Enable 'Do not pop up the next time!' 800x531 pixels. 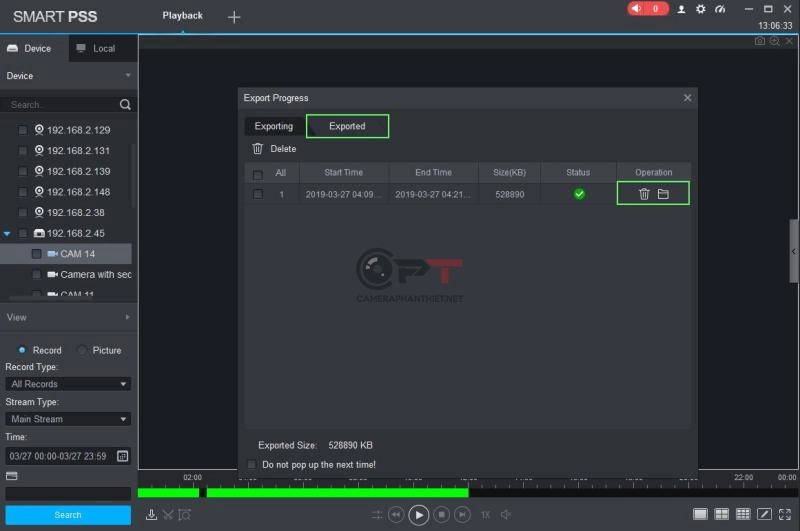[252, 465]
